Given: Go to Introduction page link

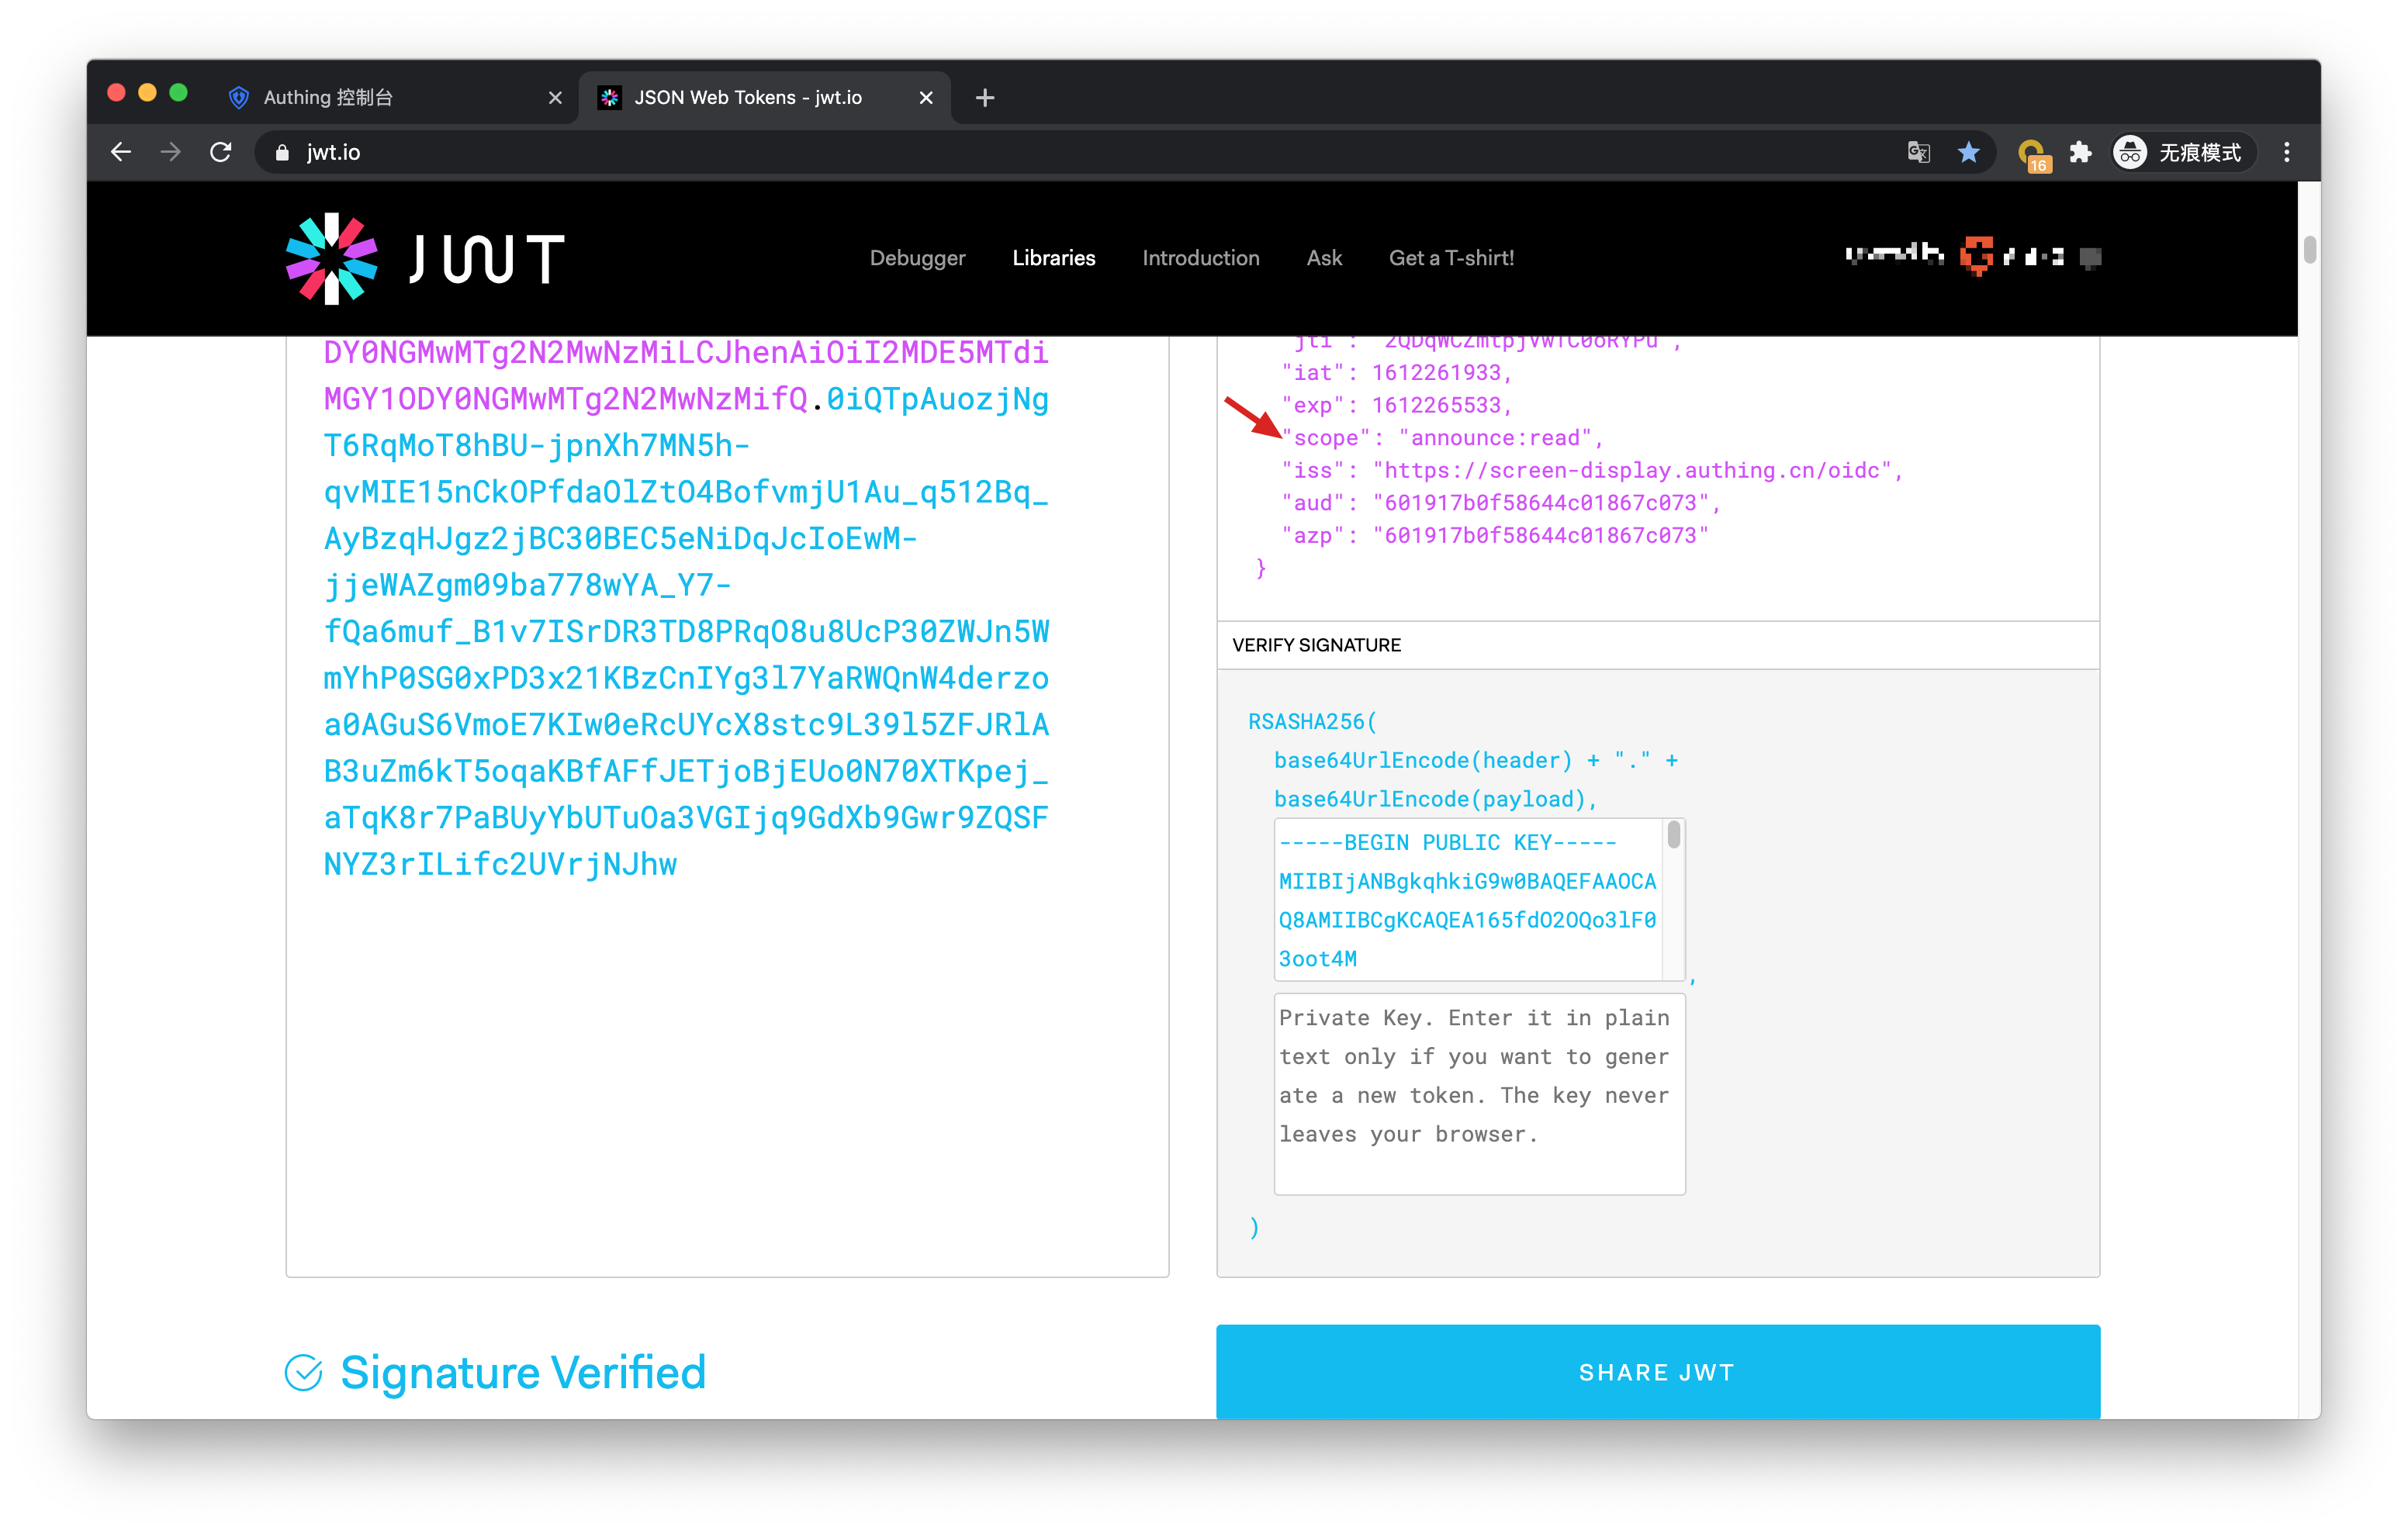Looking at the screenshot, I should (x=1200, y=258).
